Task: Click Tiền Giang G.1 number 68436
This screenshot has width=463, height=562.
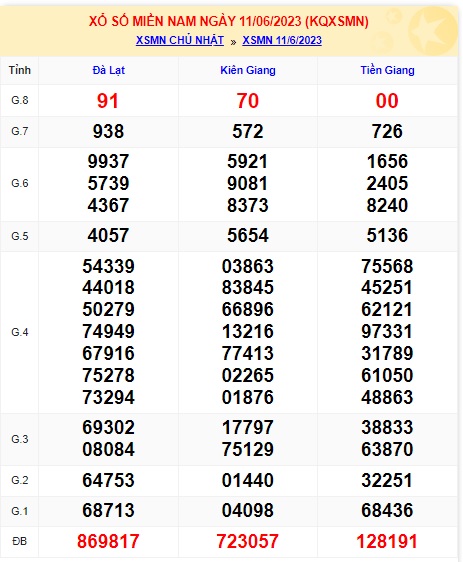Action: (x=387, y=510)
